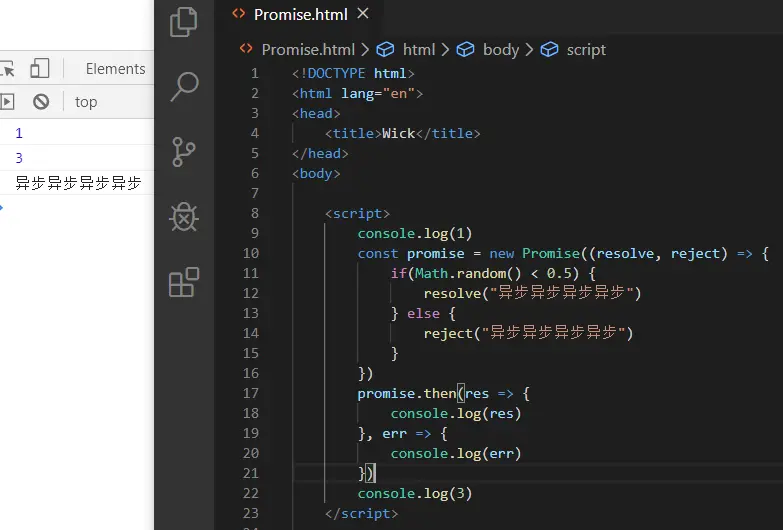
Task: Click the closing script tag
Action: tap(361, 513)
